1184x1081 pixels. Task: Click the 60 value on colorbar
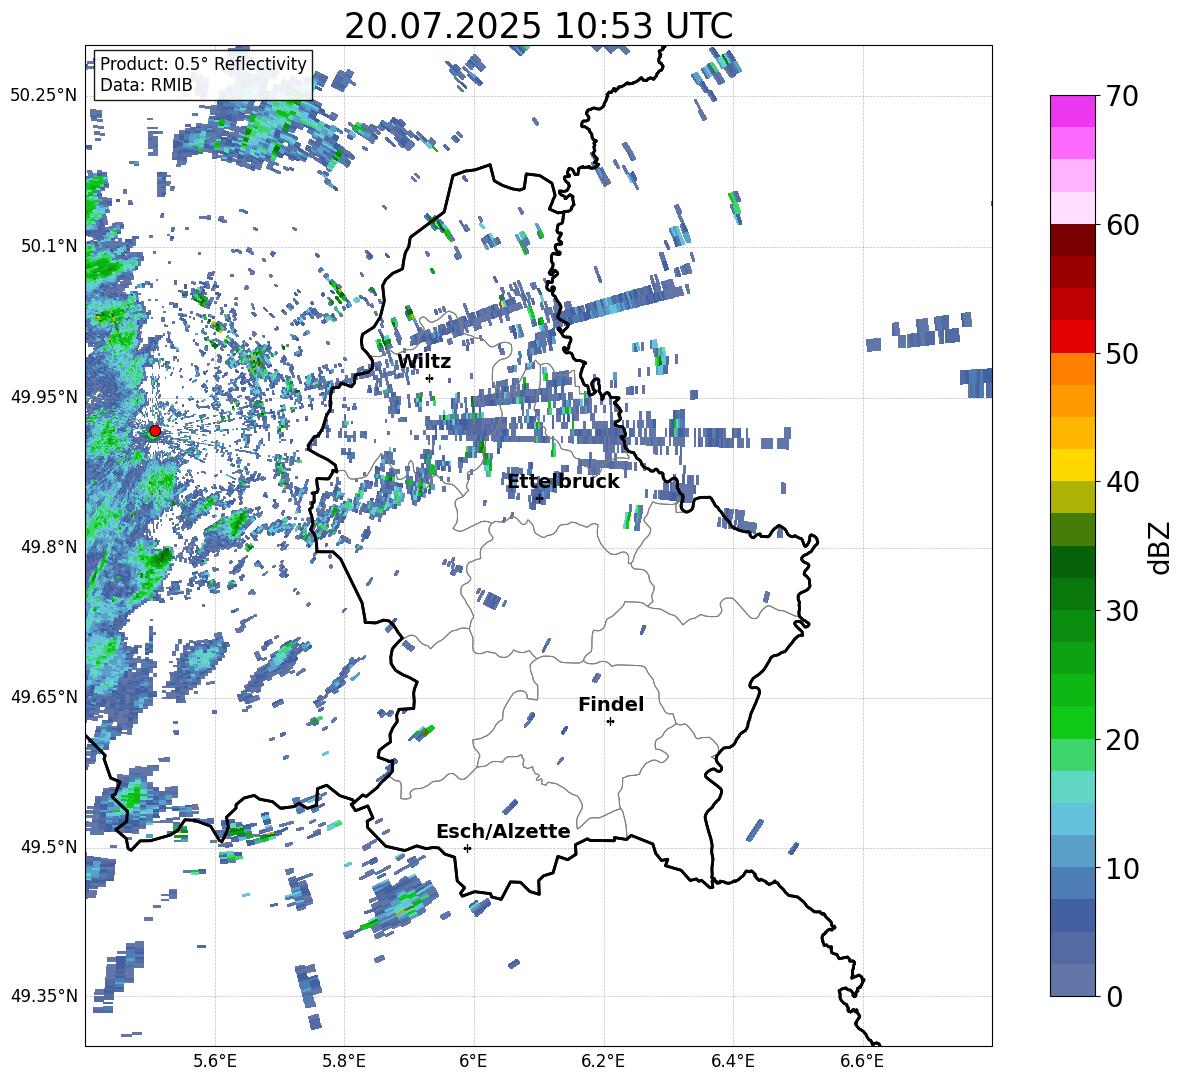pos(1123,225)
